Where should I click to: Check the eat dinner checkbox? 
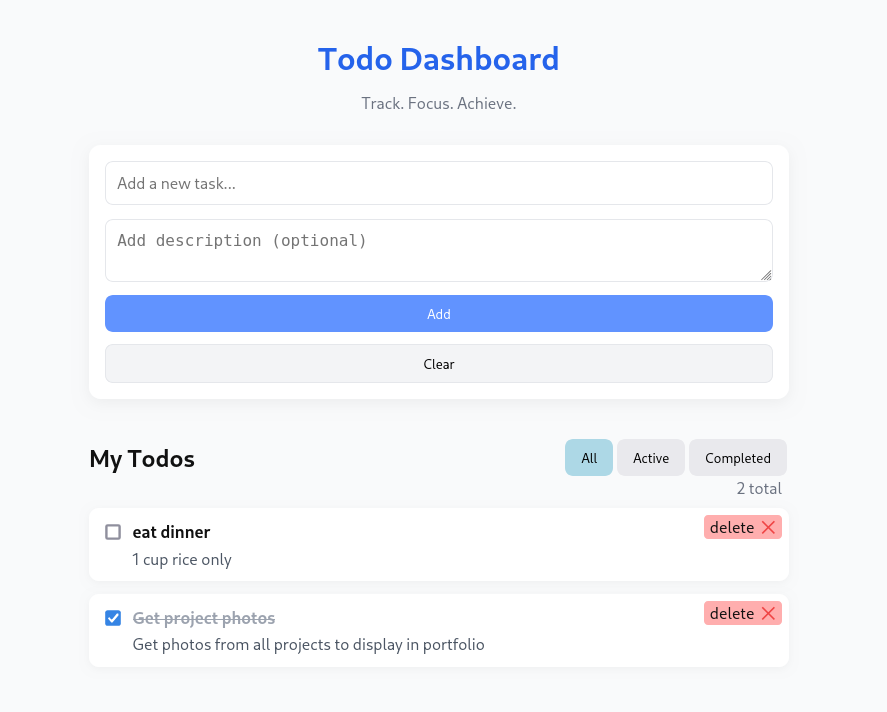coord(113,532)
